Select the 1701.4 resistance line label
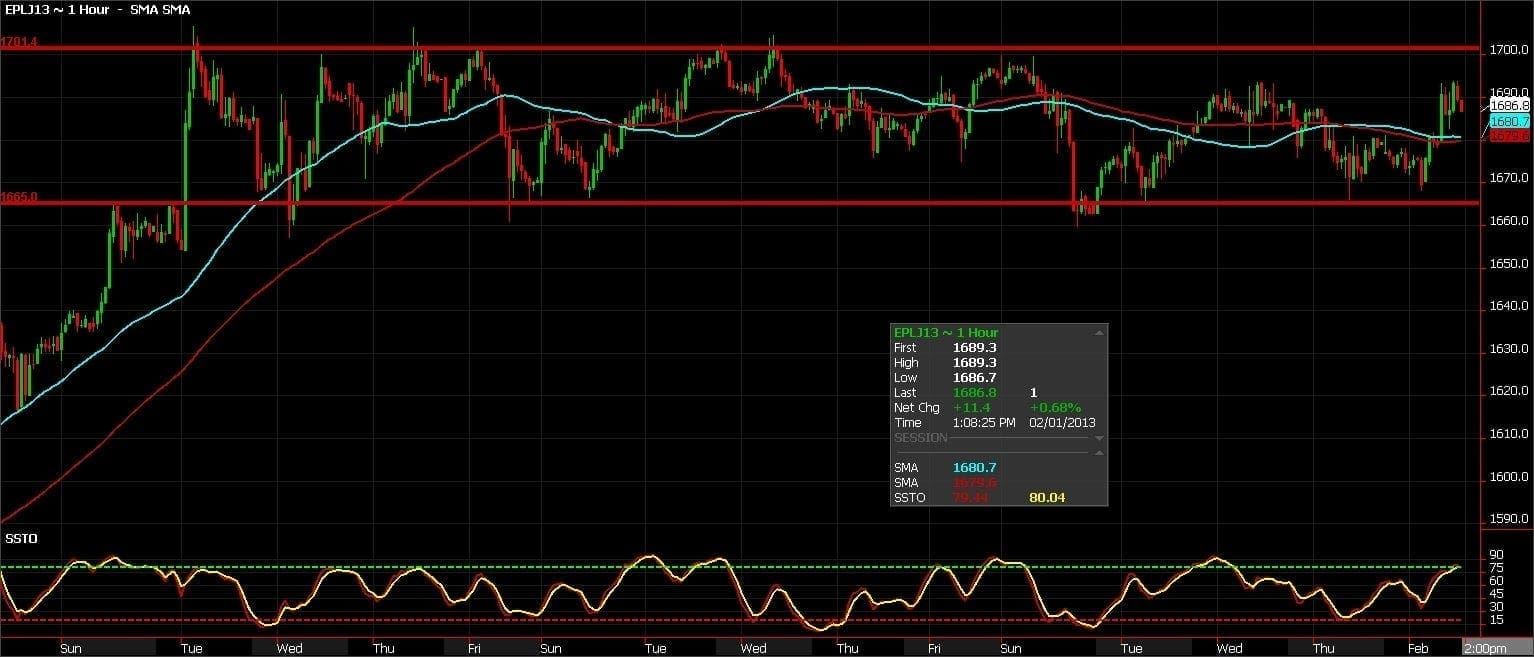Viewport: 1534px width, 657px height. point(20,42)
